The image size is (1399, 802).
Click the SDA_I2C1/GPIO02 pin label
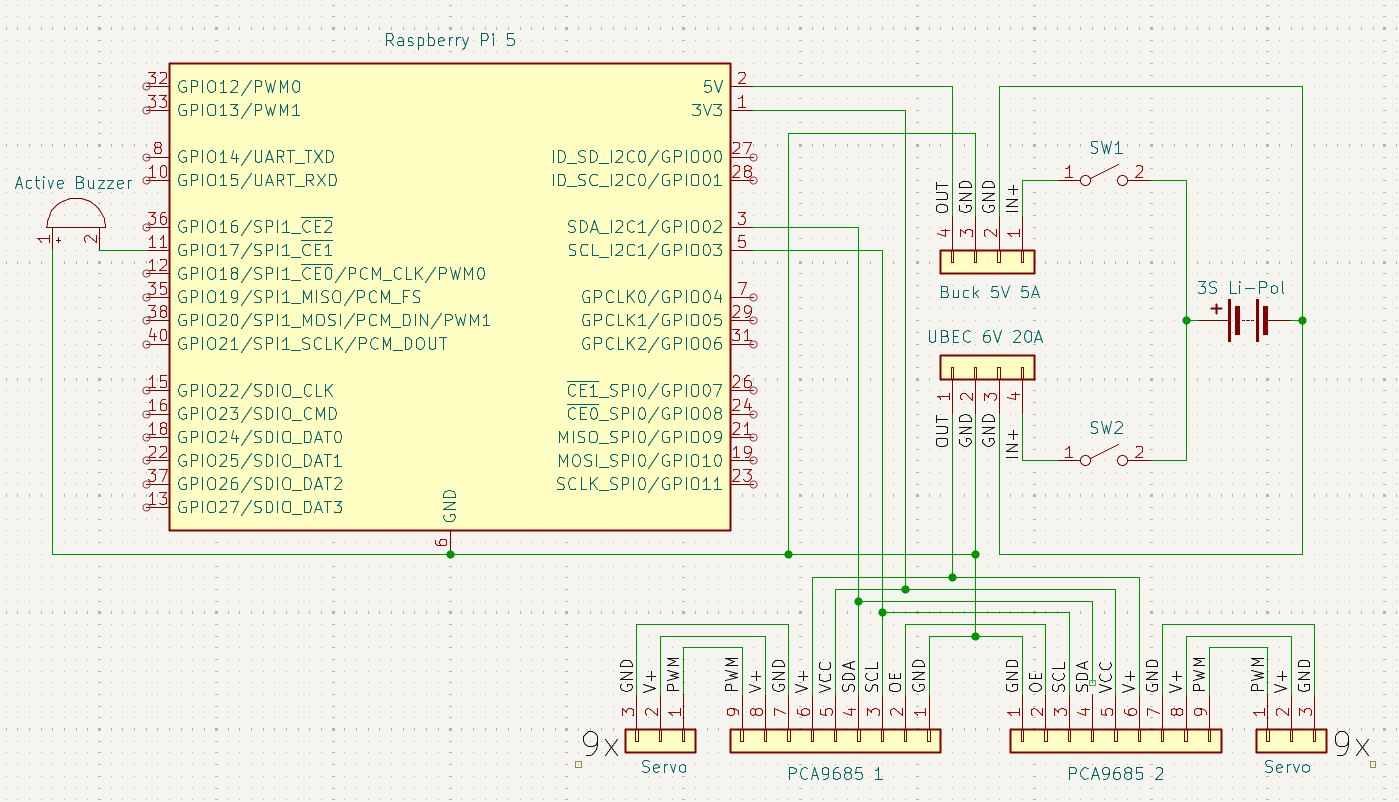(x=645, y=227)
